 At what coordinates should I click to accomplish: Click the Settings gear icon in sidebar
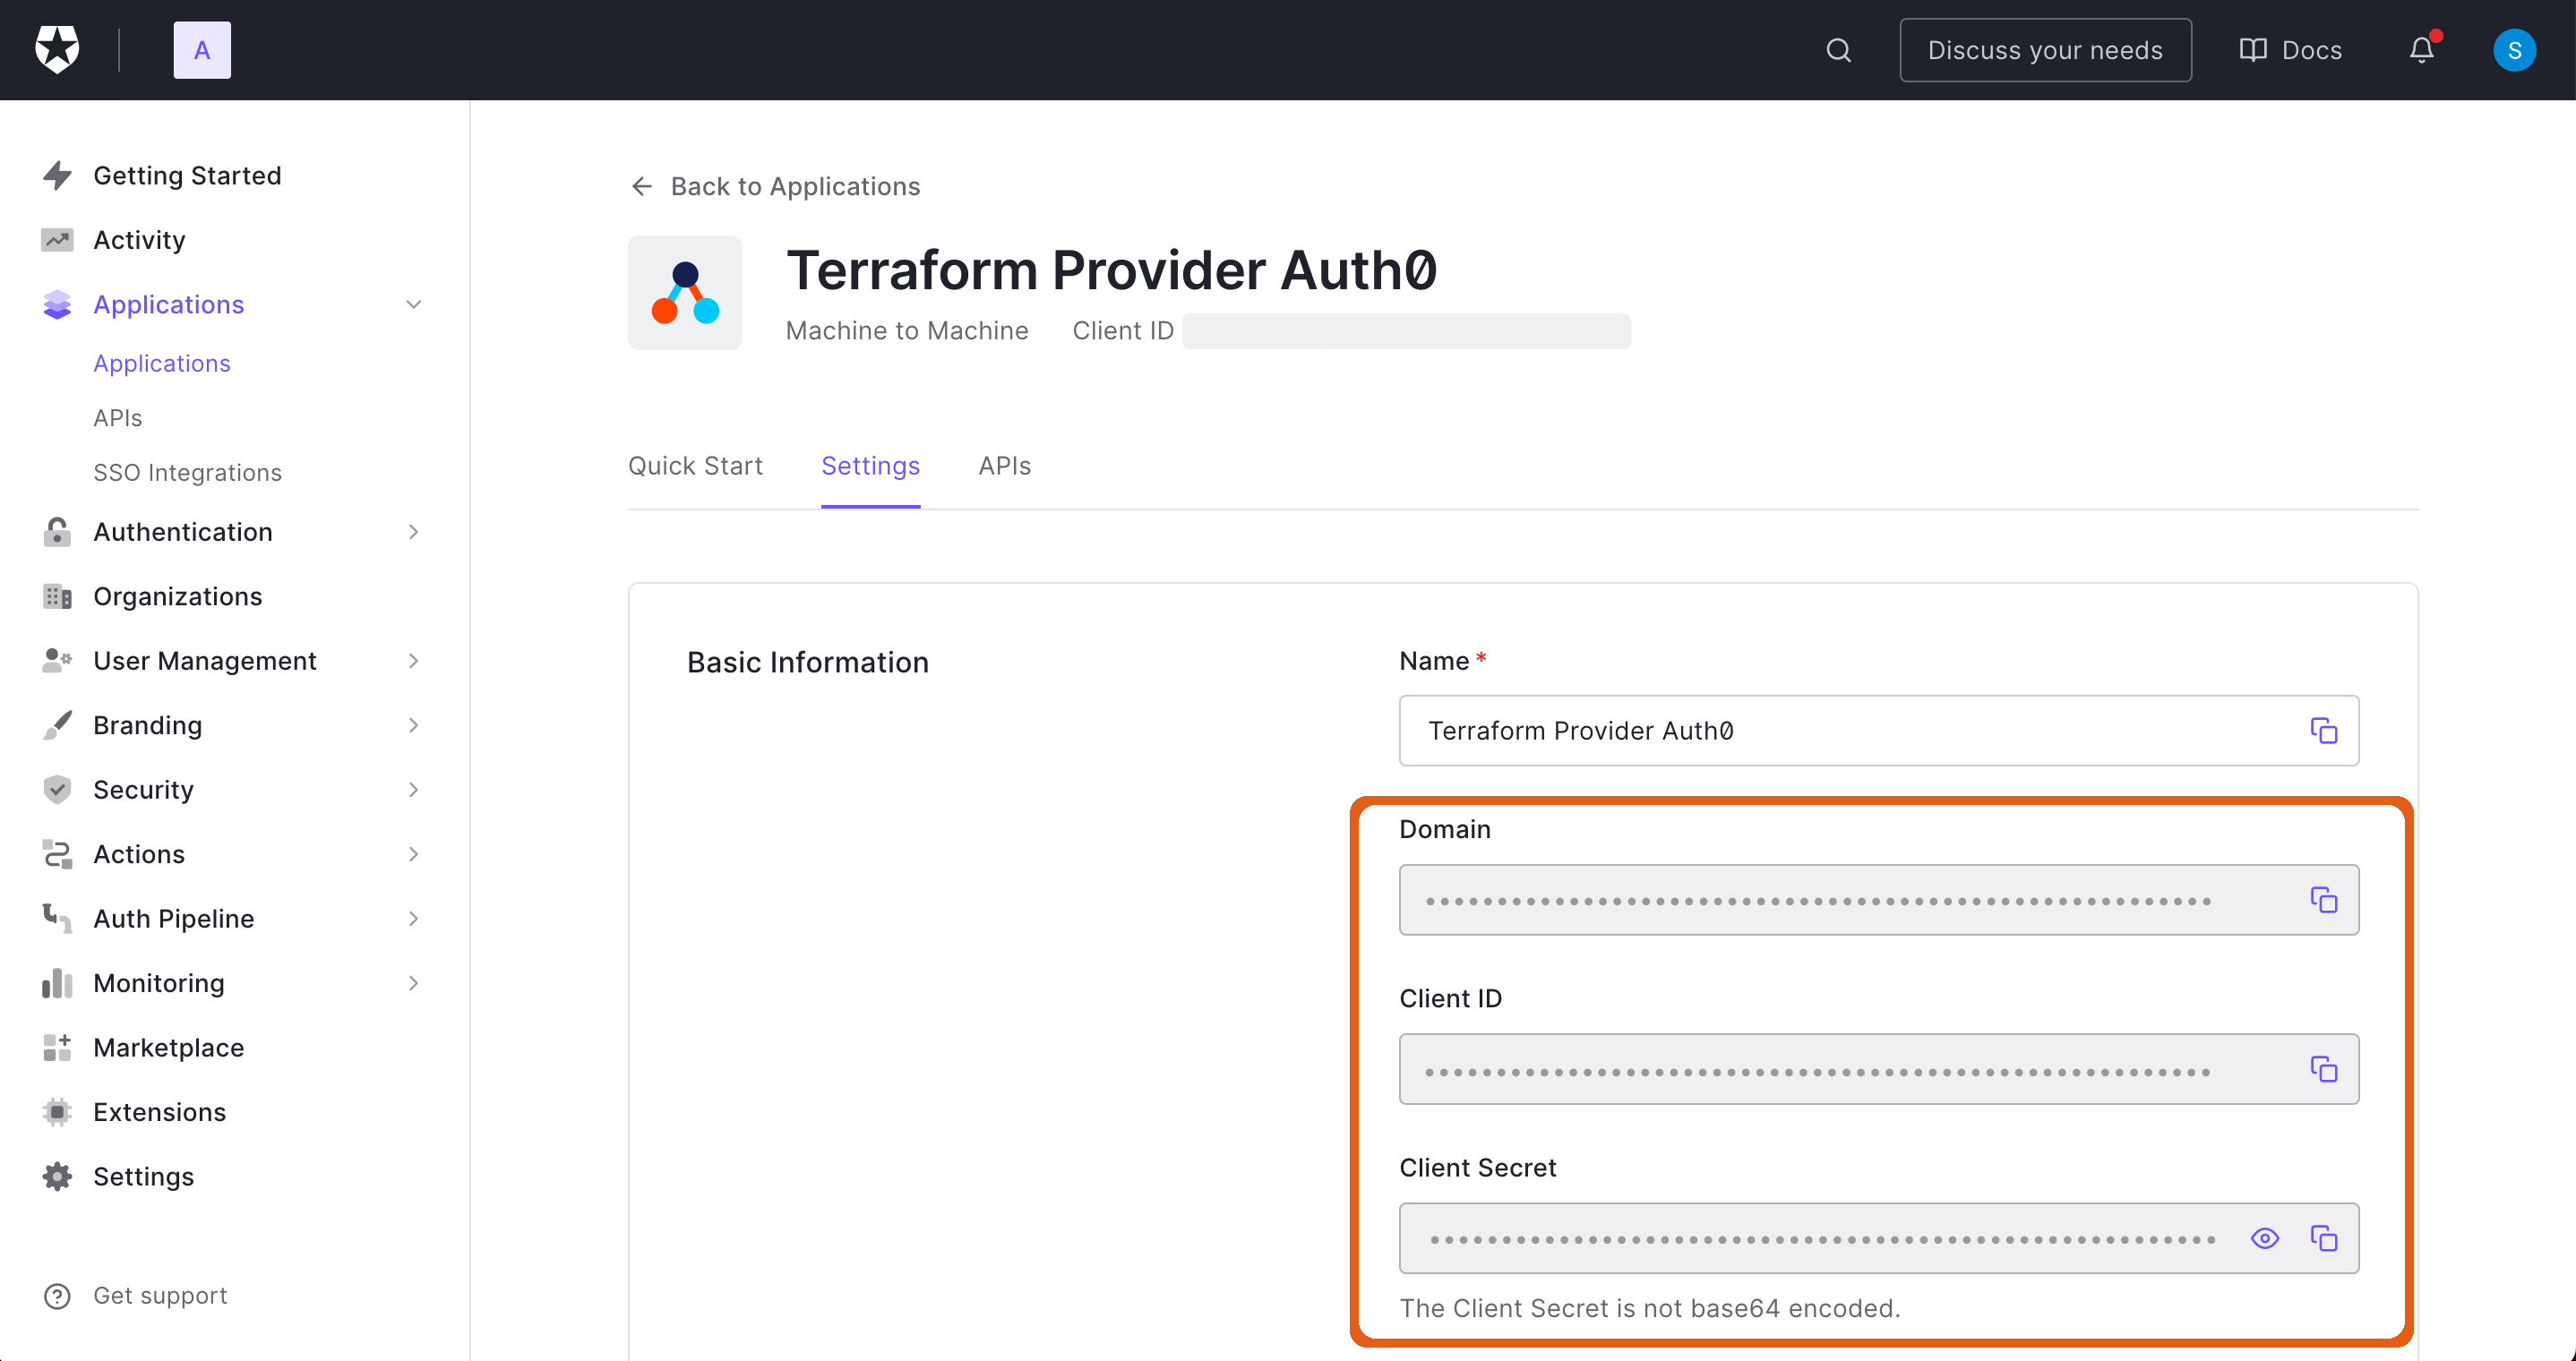(x=57, y=1177)
